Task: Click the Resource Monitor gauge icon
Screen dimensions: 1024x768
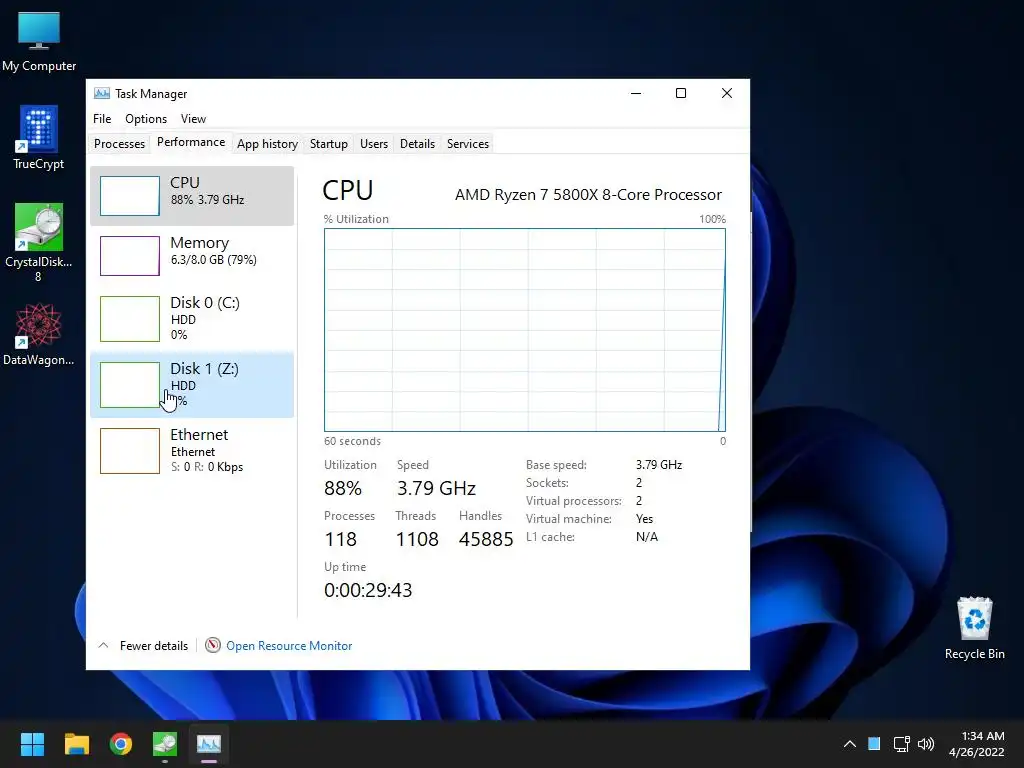Action: [213, 645]
